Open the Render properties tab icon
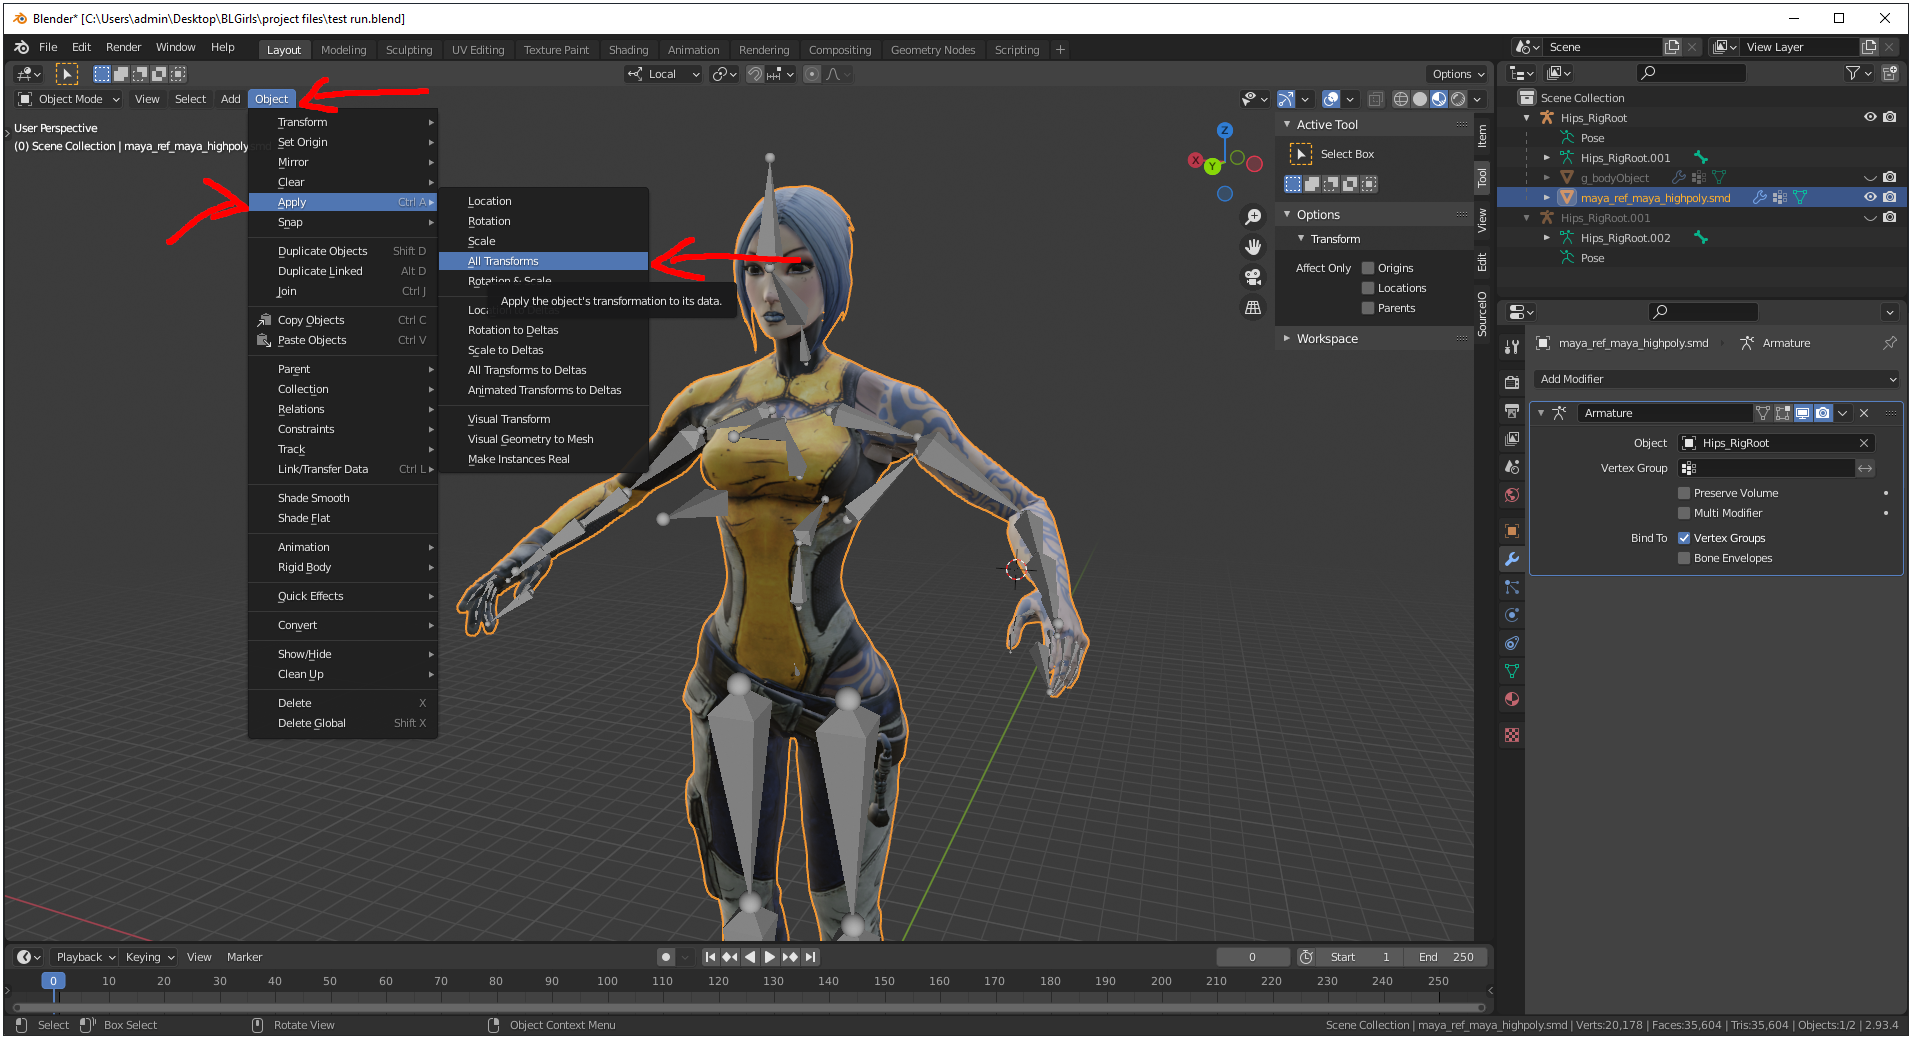The image size is (1920, 1040). coord(1512,383)
